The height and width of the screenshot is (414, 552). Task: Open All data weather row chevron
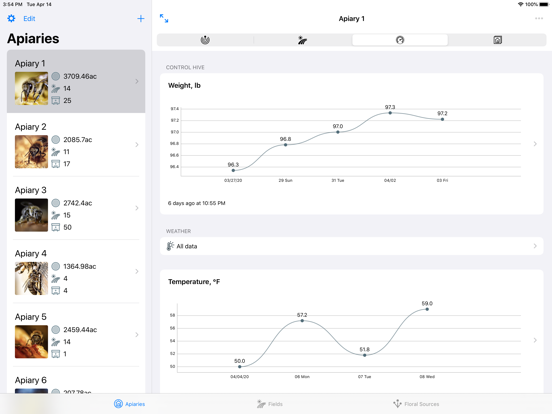coord(535,246)
